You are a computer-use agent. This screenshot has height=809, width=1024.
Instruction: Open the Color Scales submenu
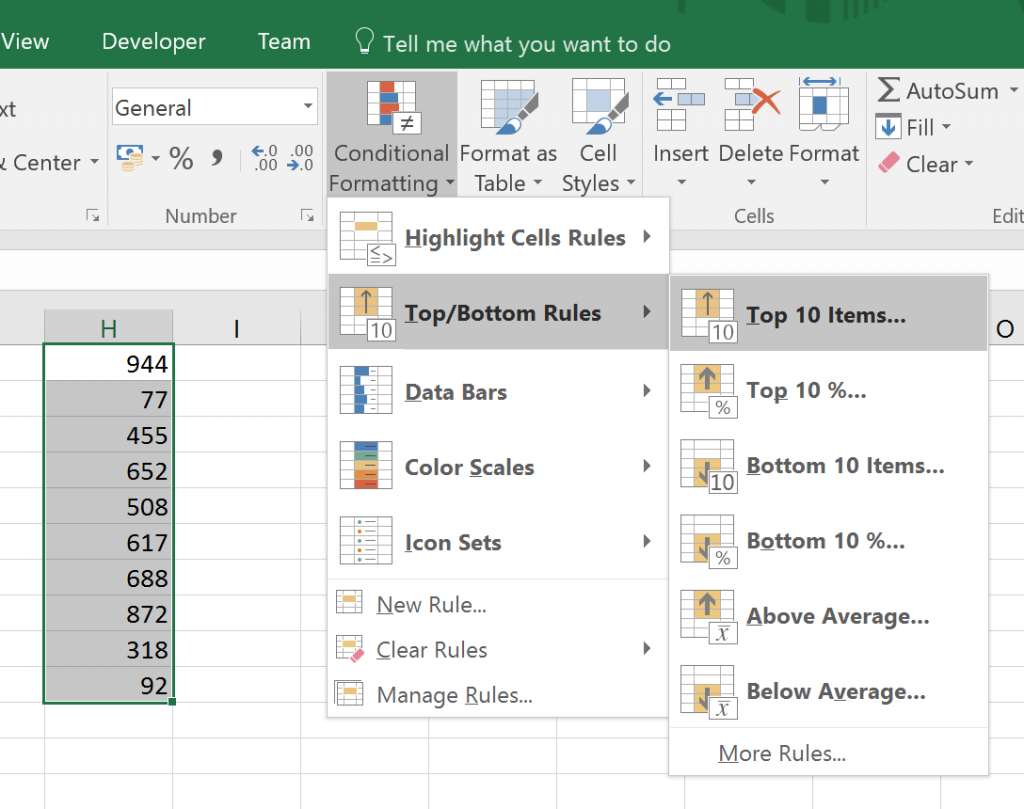pos(498,466)
